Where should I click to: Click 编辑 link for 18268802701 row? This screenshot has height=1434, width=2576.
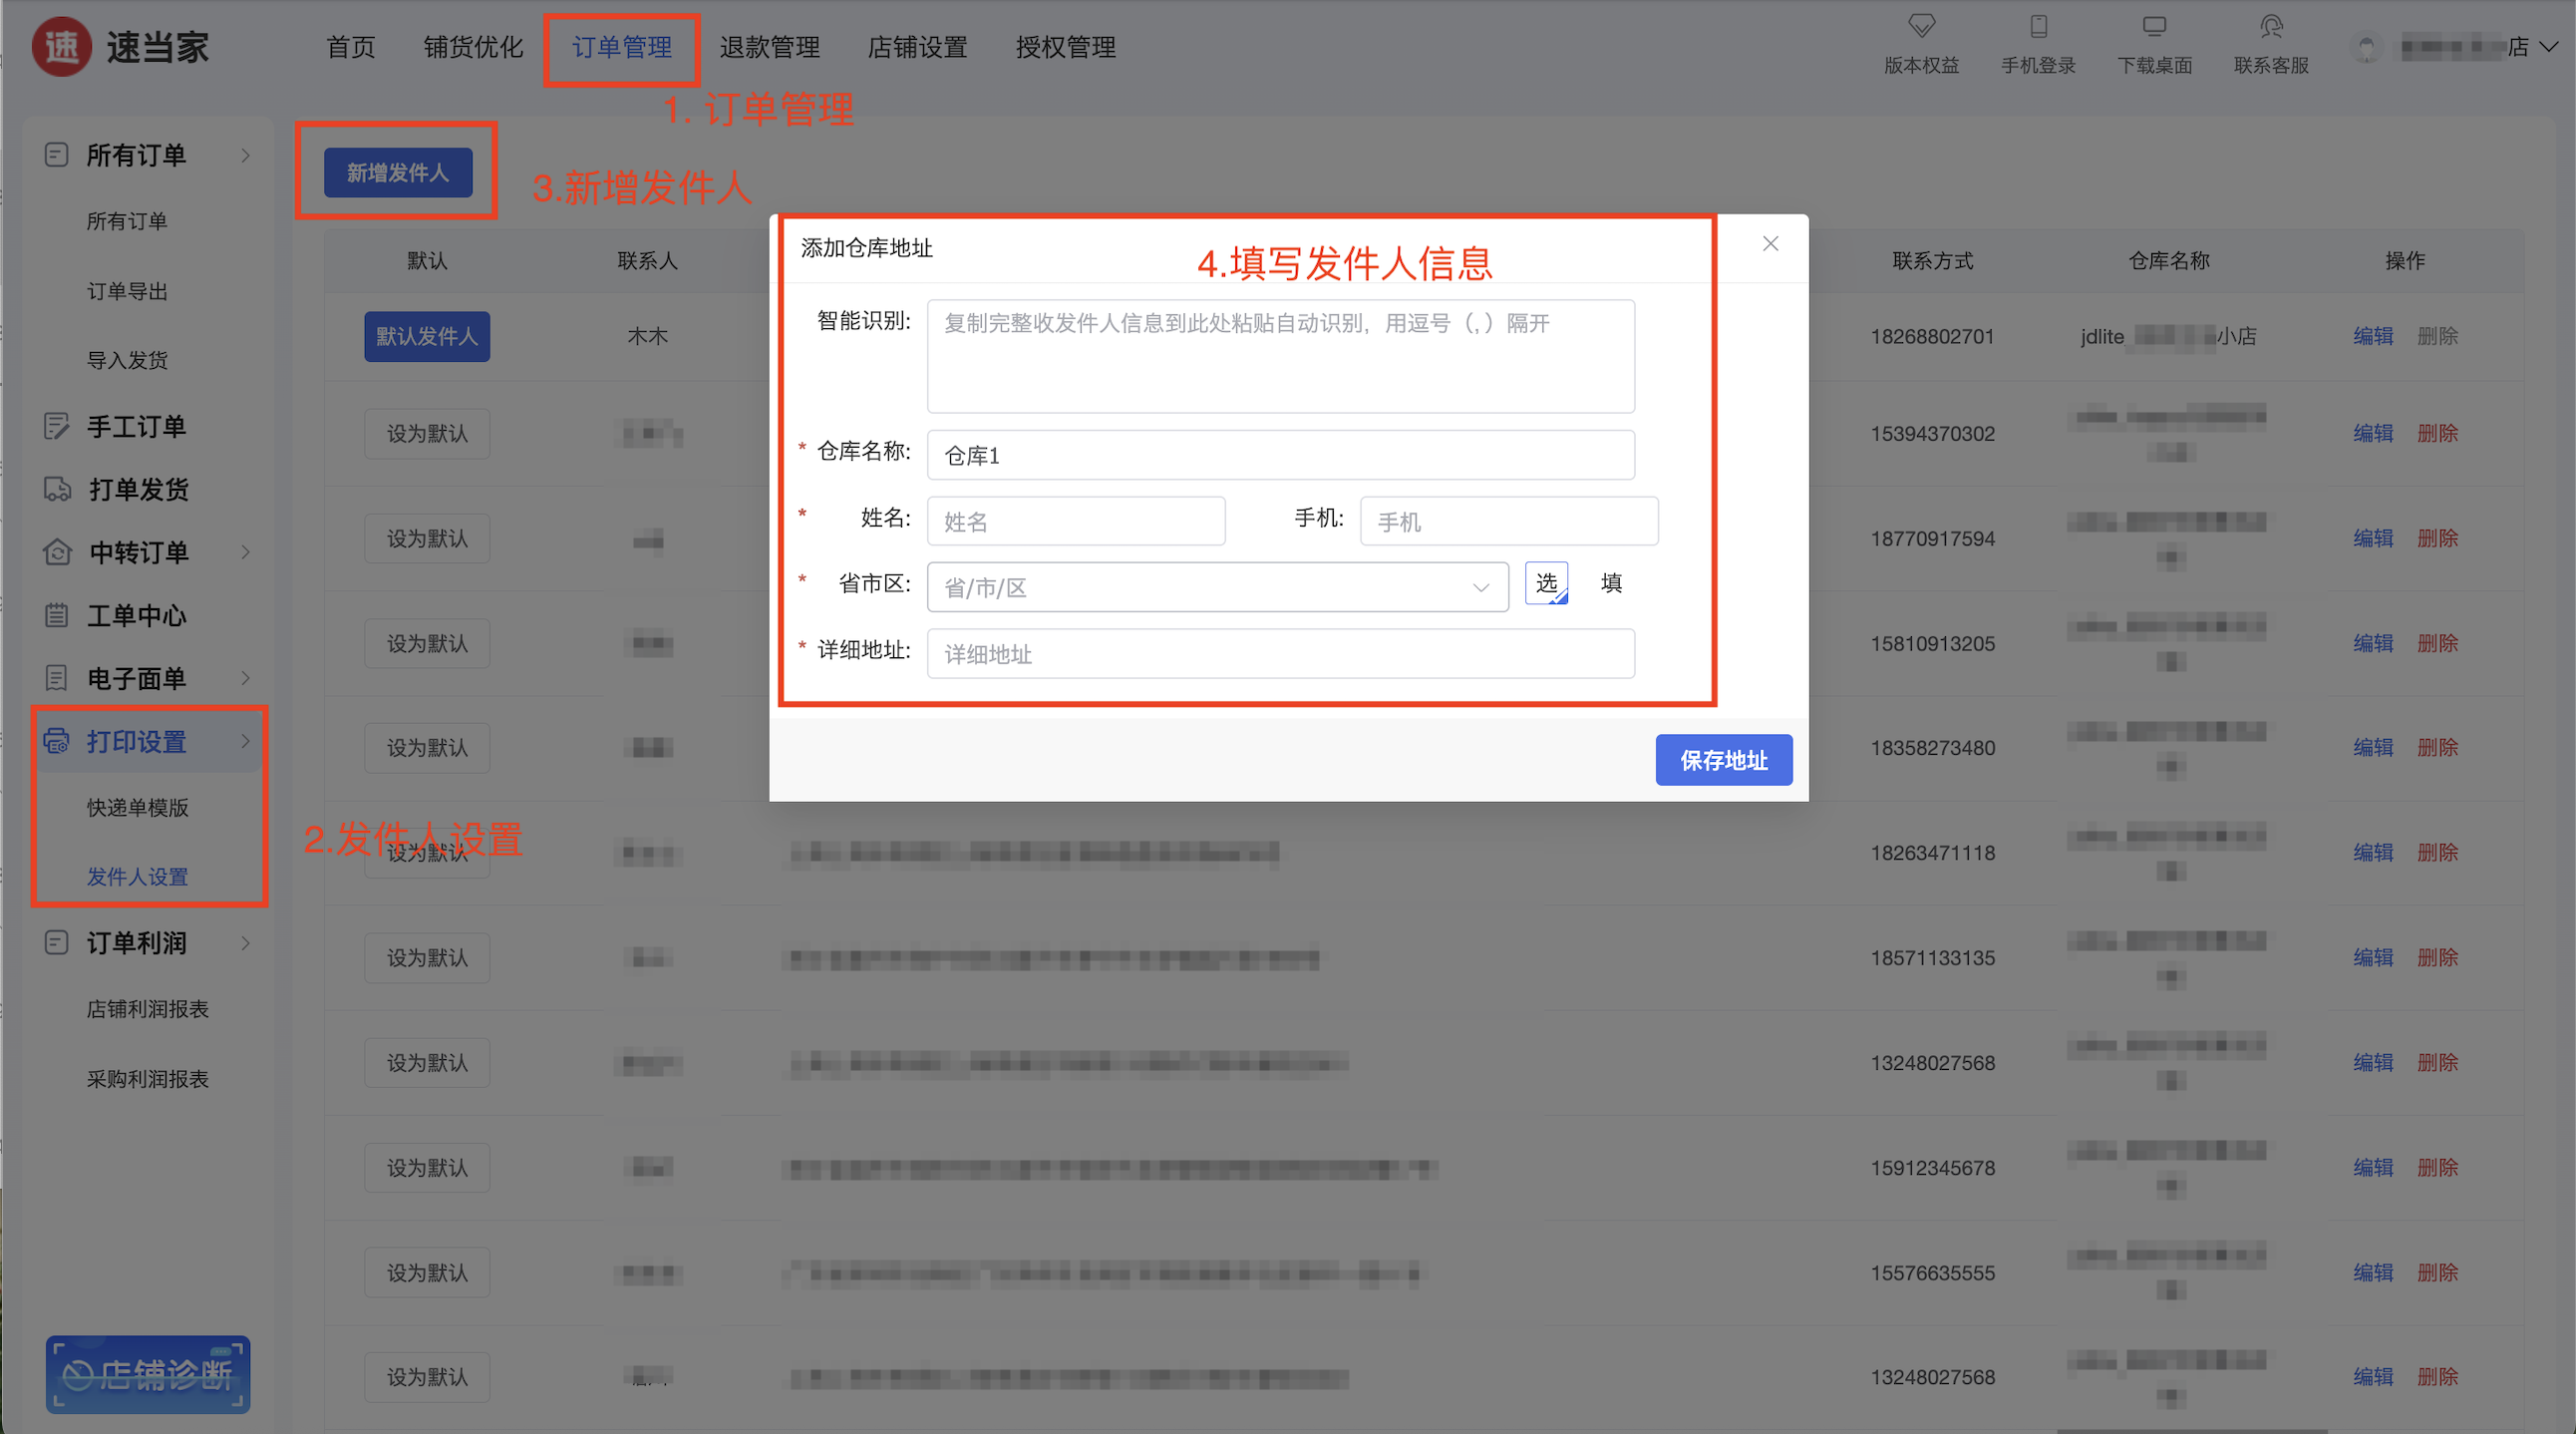pyautogui.click(x=2372, y=337)
